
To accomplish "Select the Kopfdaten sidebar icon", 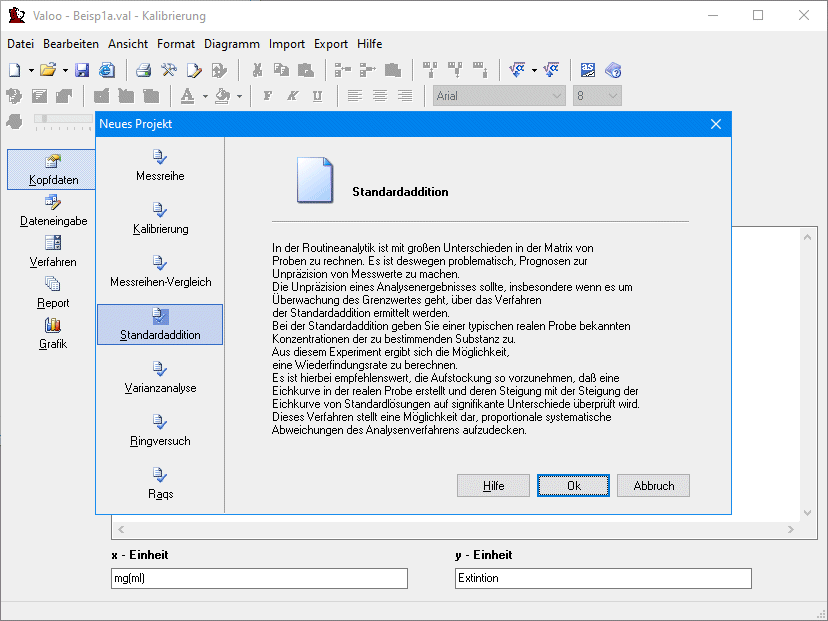I will tap(54, 169).
